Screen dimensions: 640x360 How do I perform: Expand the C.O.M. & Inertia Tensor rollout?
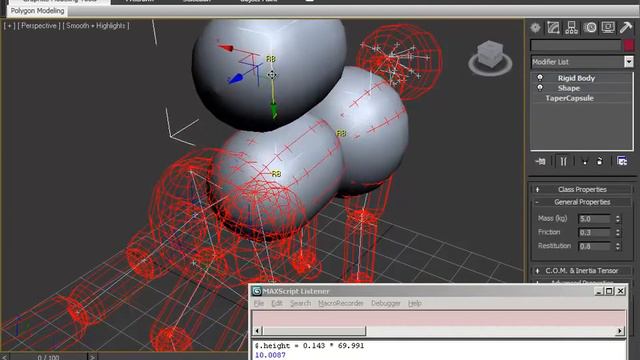point(582,271)
